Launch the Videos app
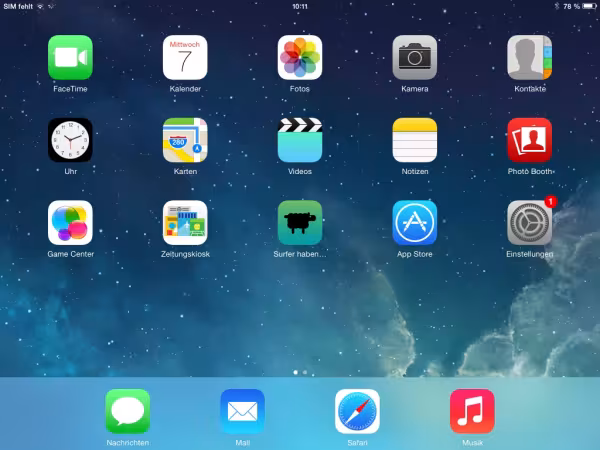The width and height of the screenshot is (600, 450). click(x=300, y=140)
